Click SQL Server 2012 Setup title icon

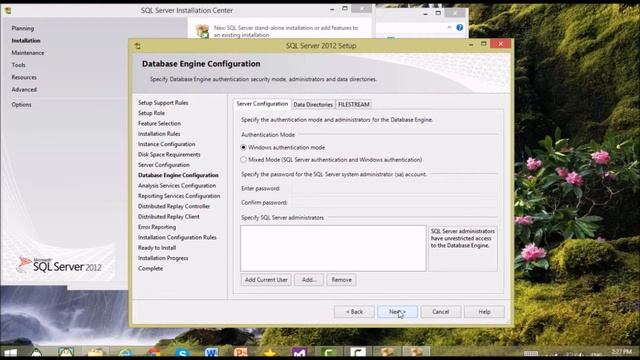pos(138,46)
